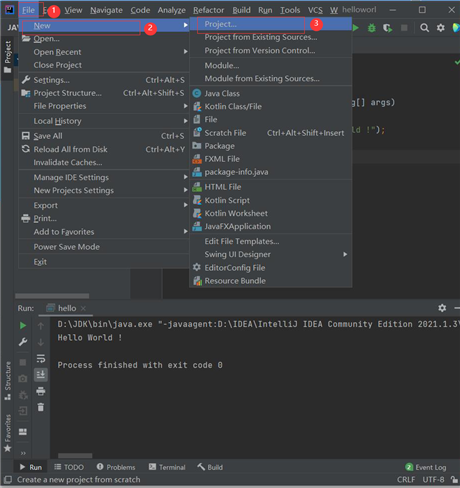Open the Terminal tool window button

pos(167,467)
